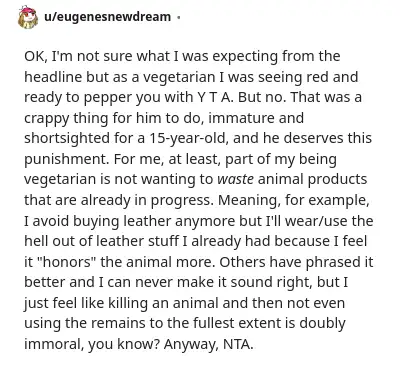Click the dot separator after the username

point(178,17)
